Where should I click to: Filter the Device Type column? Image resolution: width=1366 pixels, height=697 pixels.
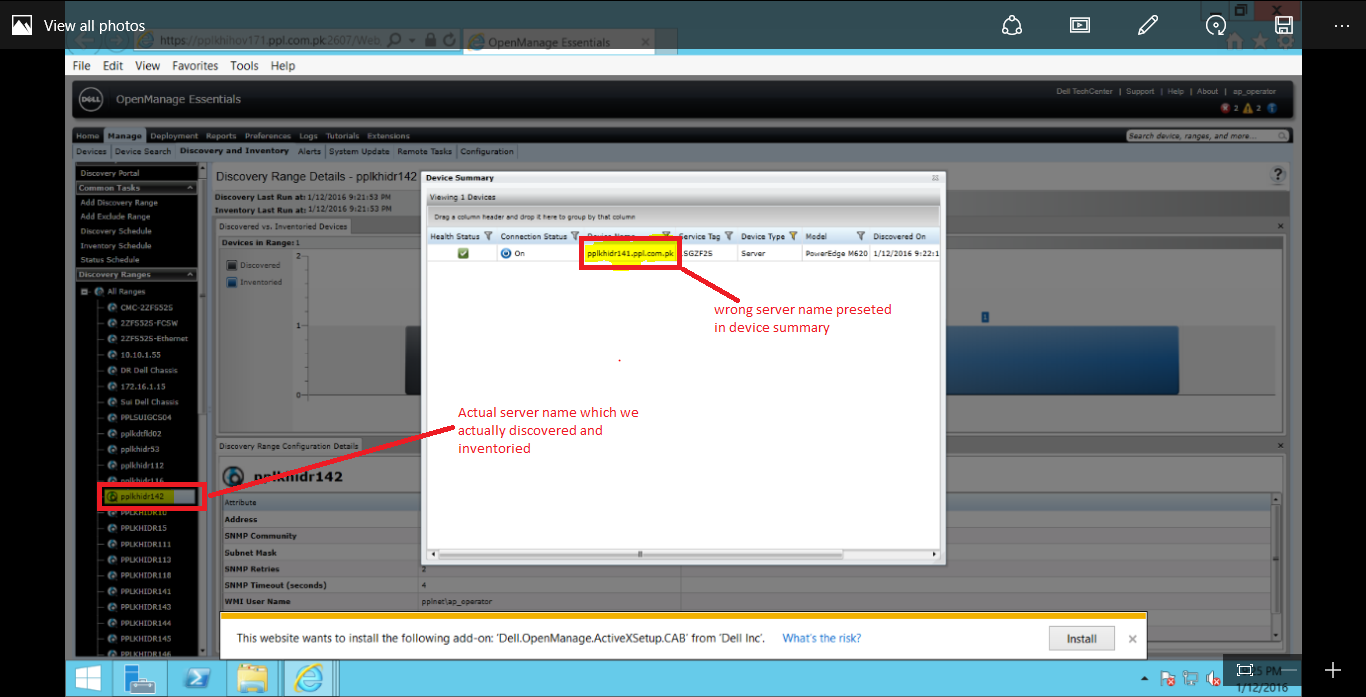point(793,236)
